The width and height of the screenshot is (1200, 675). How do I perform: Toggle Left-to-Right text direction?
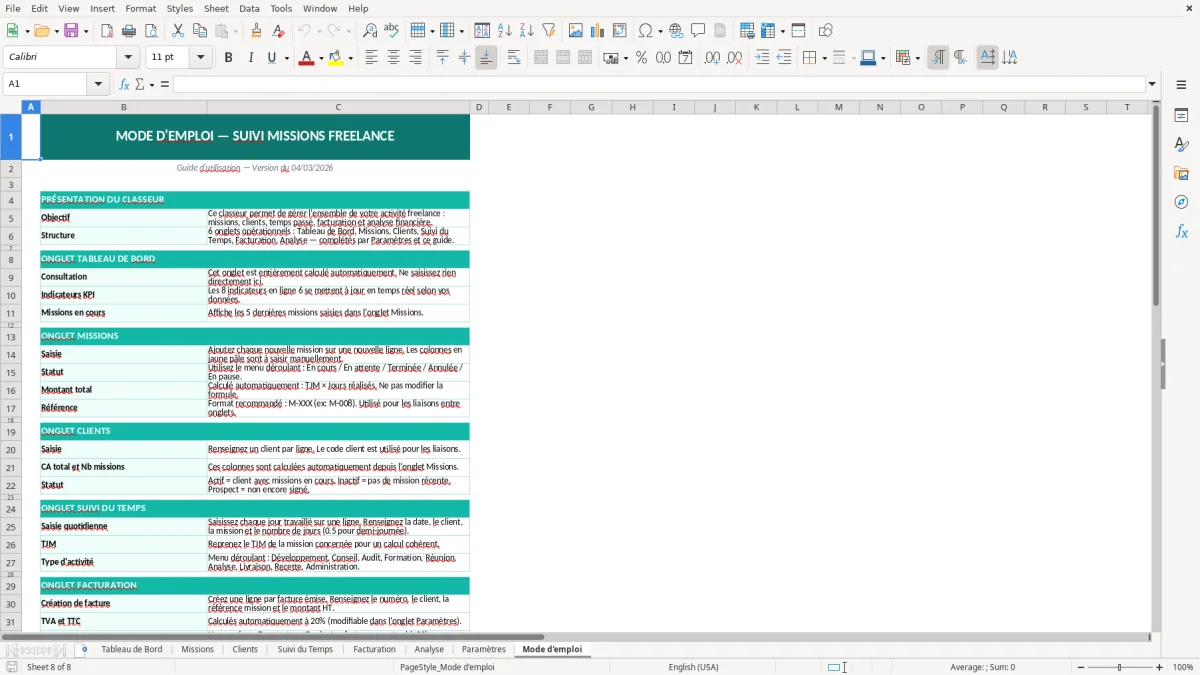(x=937, y=58)
